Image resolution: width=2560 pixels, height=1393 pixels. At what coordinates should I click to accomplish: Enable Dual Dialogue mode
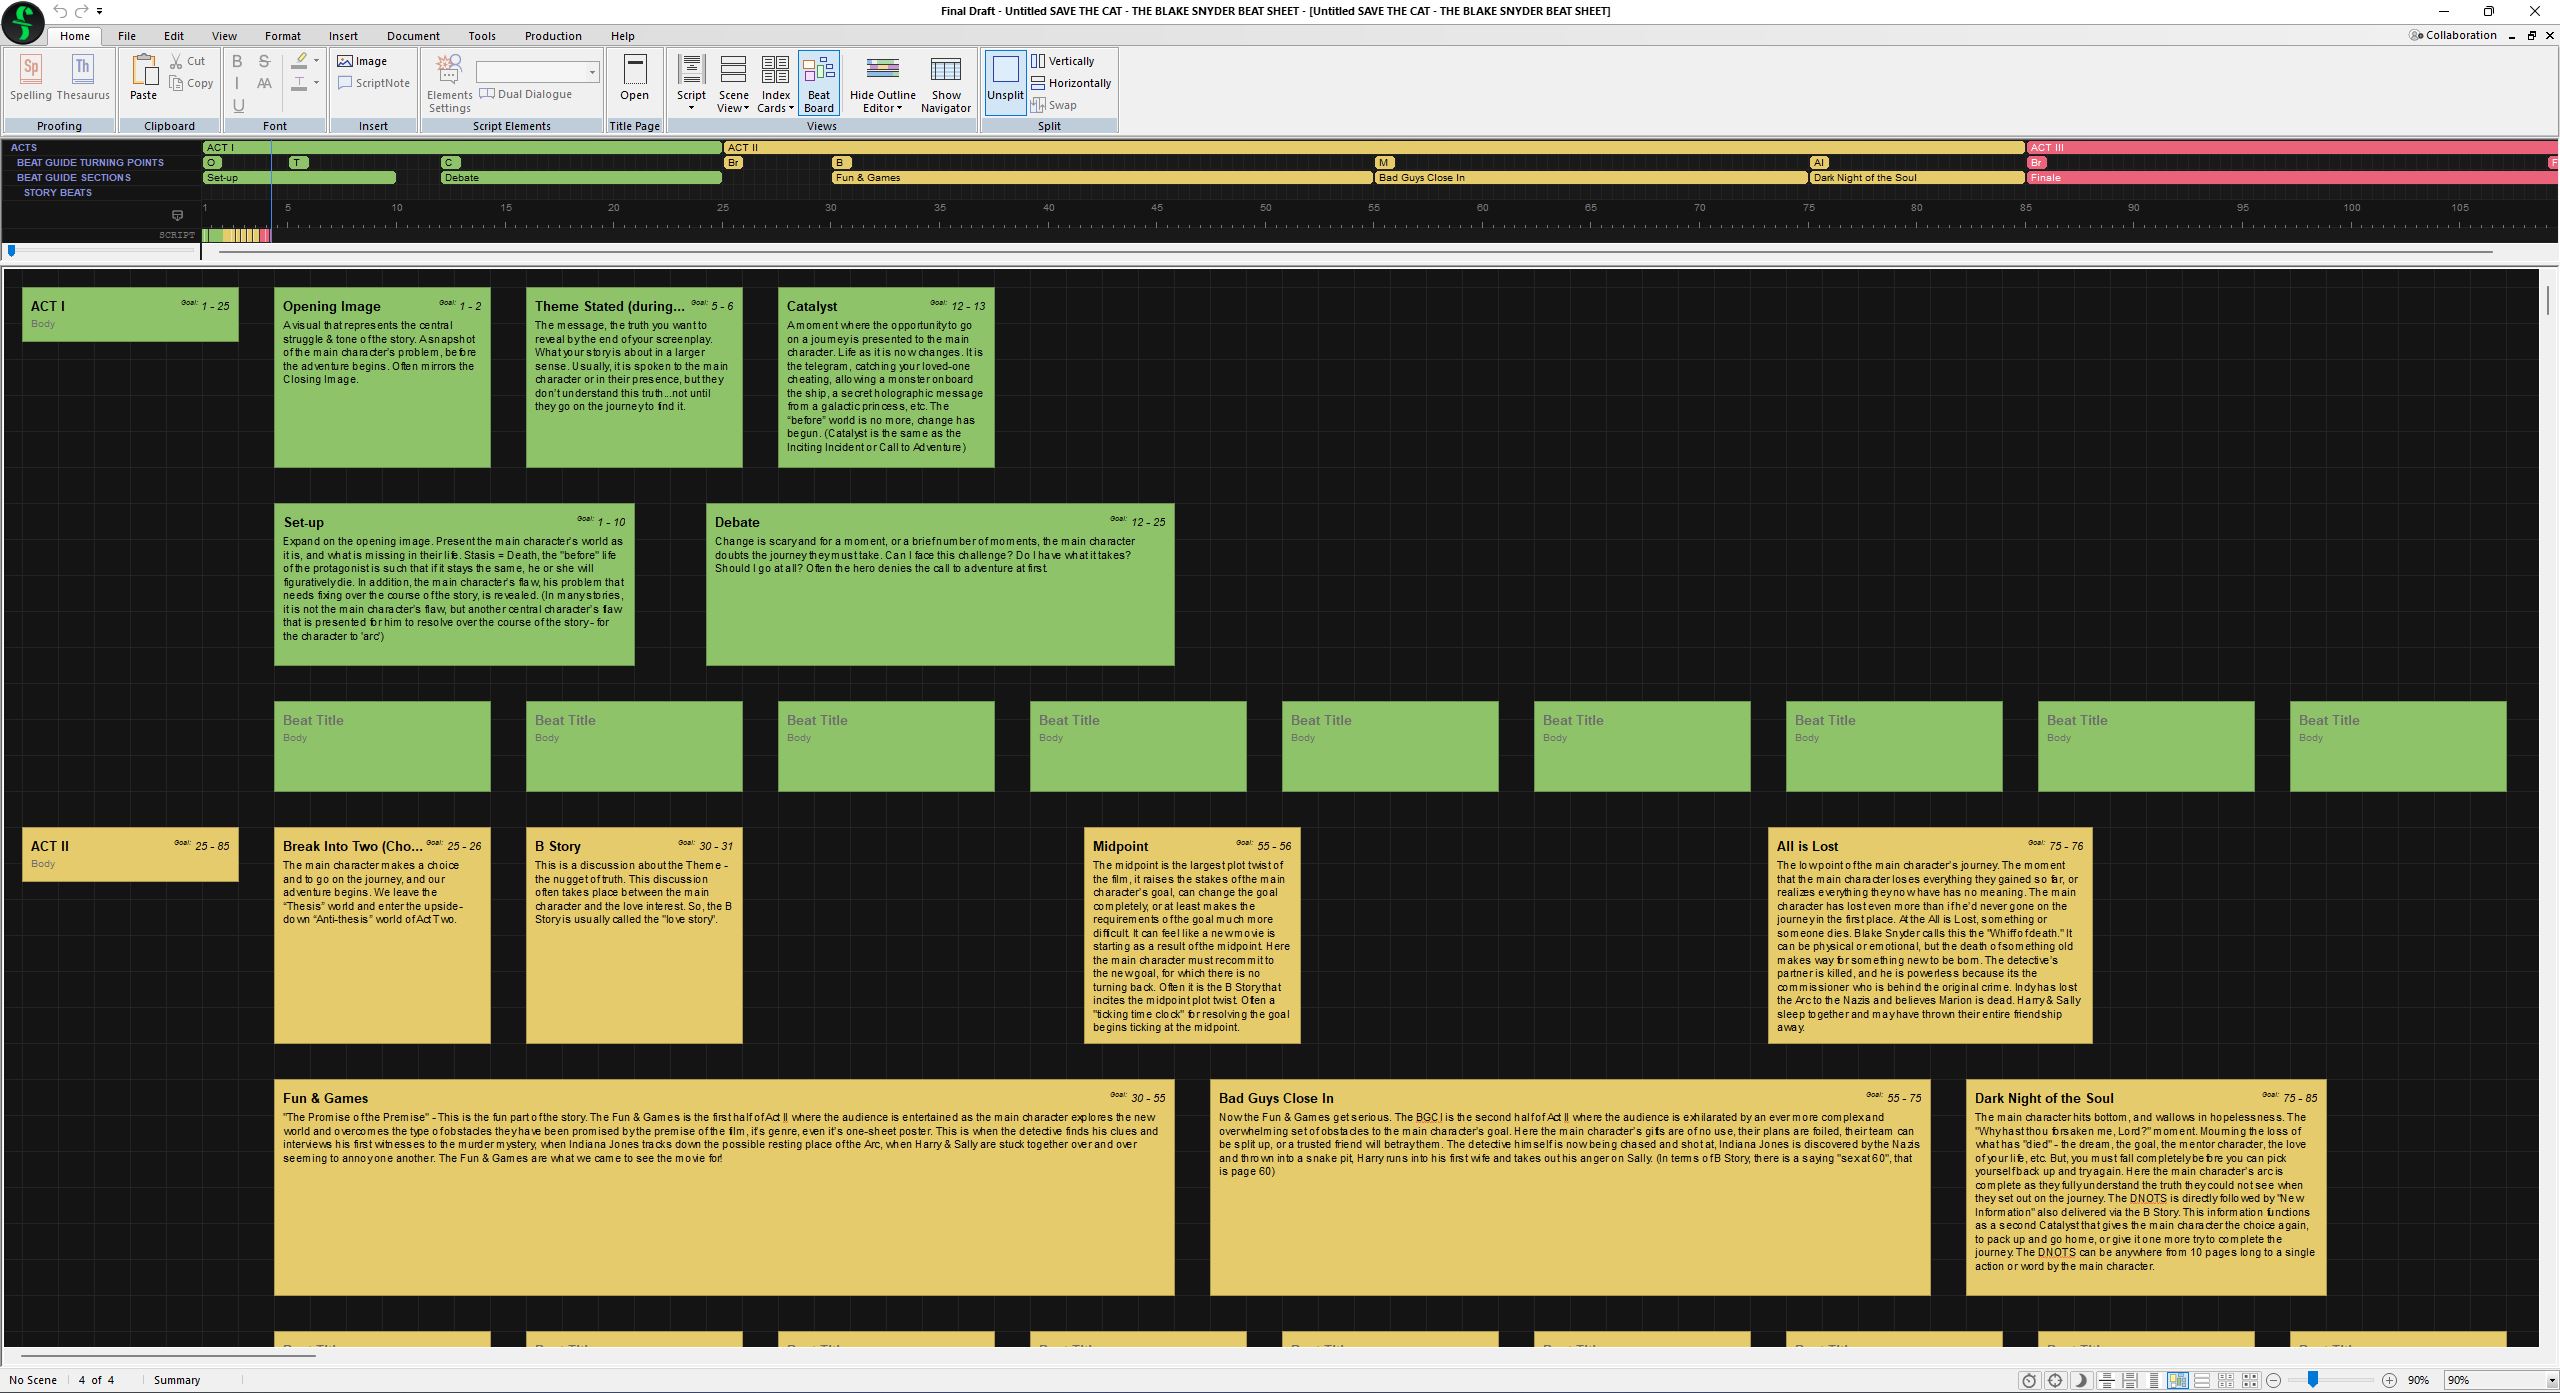pos(527,93)
